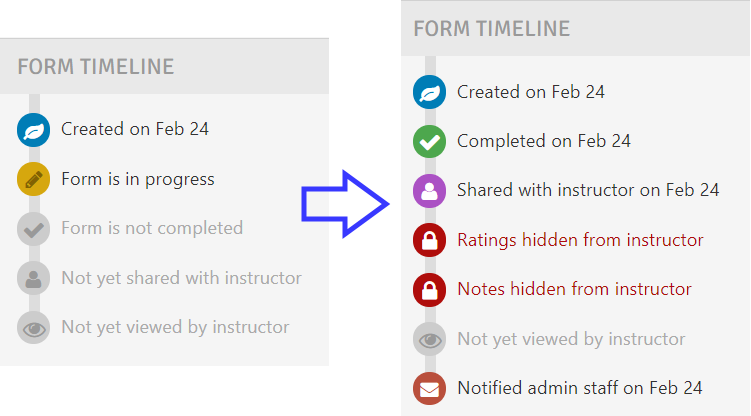The image size is (751, 416).
Task: Click the yellow pencil in-progress icon
Action: [34, 179]
